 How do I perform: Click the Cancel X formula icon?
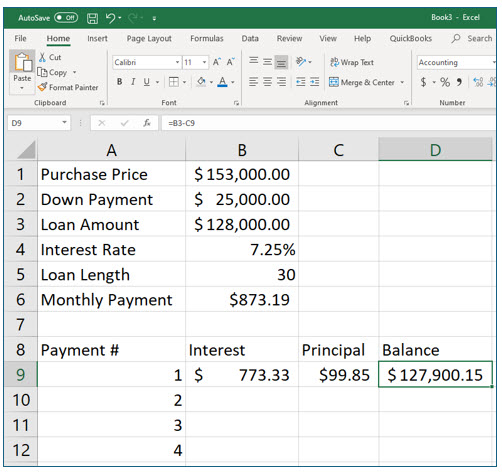[x=102, y=123]
